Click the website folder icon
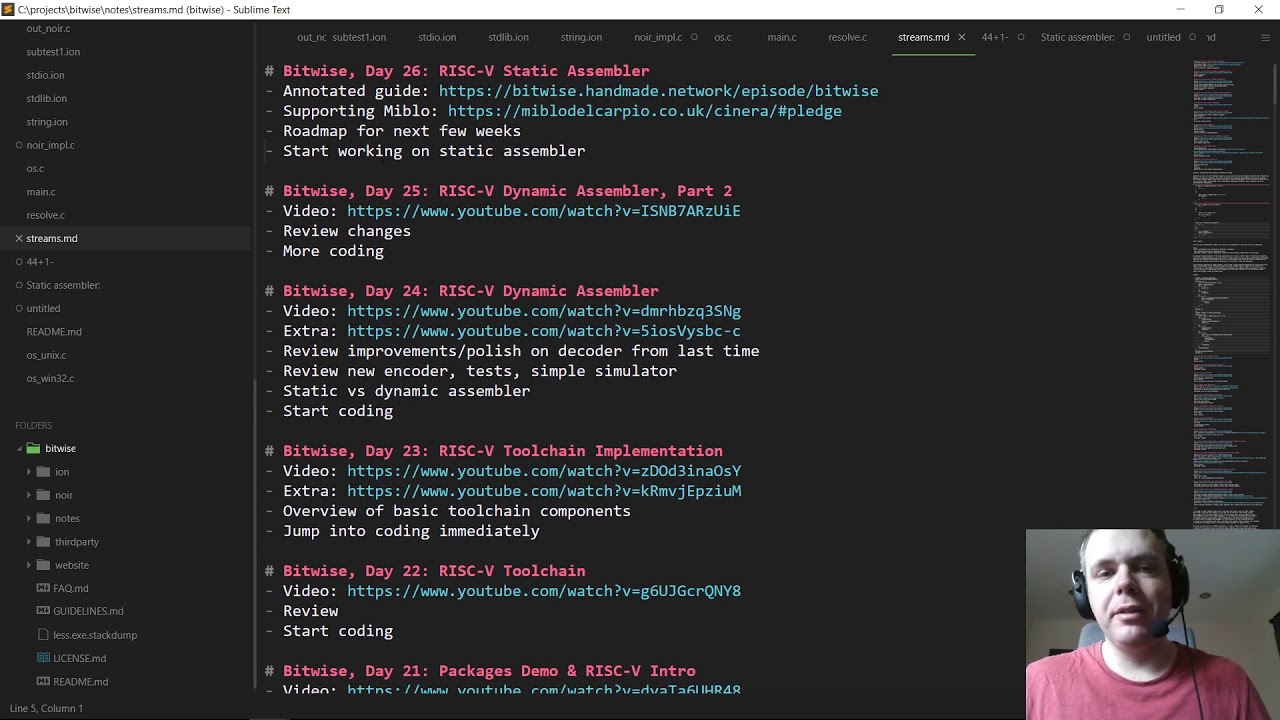 pos(43,565)
